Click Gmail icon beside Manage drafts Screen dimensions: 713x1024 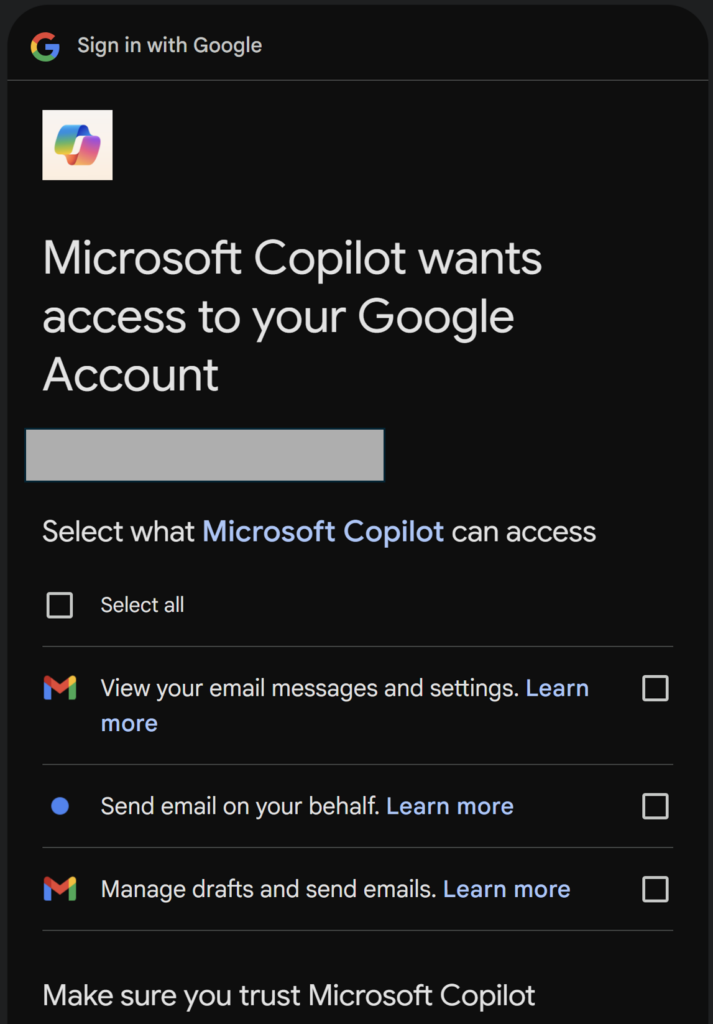coord(60,889)
